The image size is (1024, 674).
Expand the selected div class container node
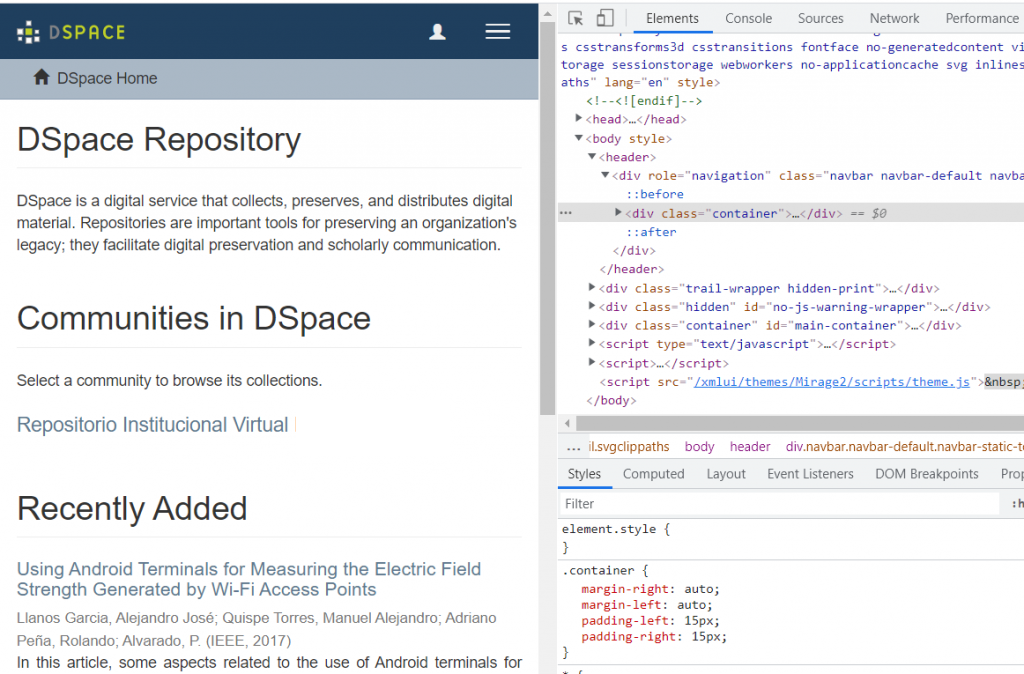(x=618, y=212)
